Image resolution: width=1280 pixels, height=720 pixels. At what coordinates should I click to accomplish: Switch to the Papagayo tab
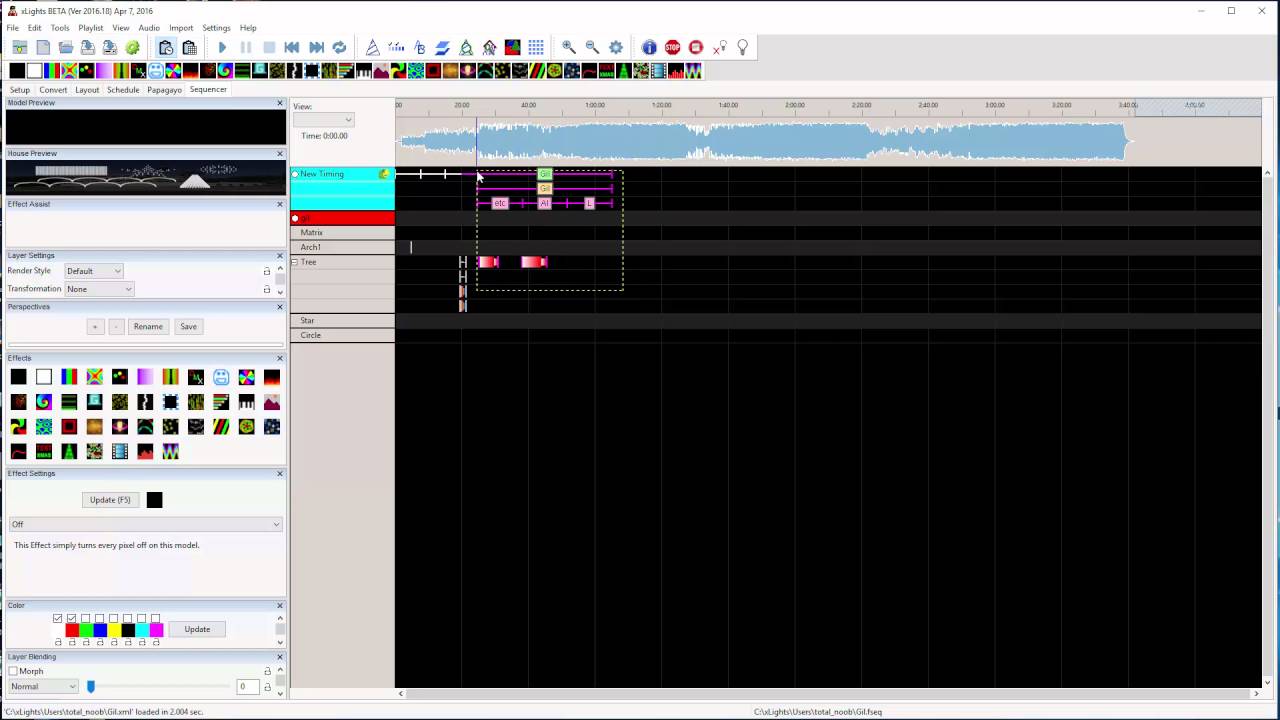164,90
